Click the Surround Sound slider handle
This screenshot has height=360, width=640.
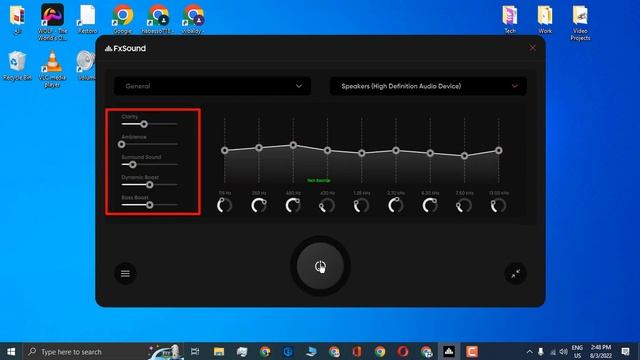(x=132, y=164)
